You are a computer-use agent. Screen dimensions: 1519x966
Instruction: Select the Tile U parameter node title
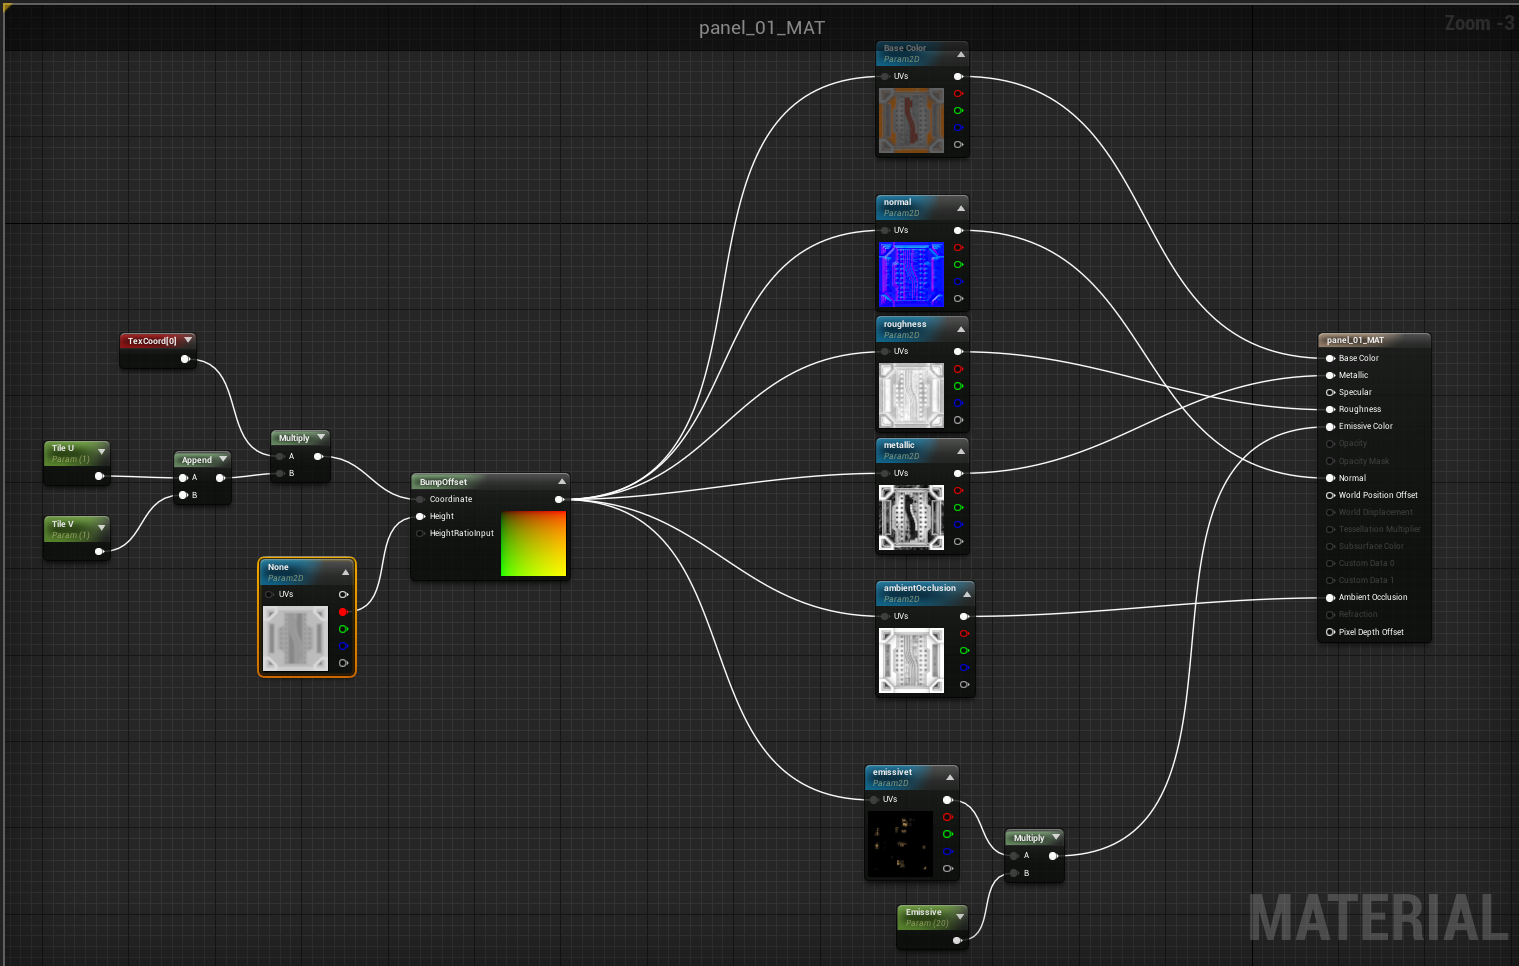point(63,448)
